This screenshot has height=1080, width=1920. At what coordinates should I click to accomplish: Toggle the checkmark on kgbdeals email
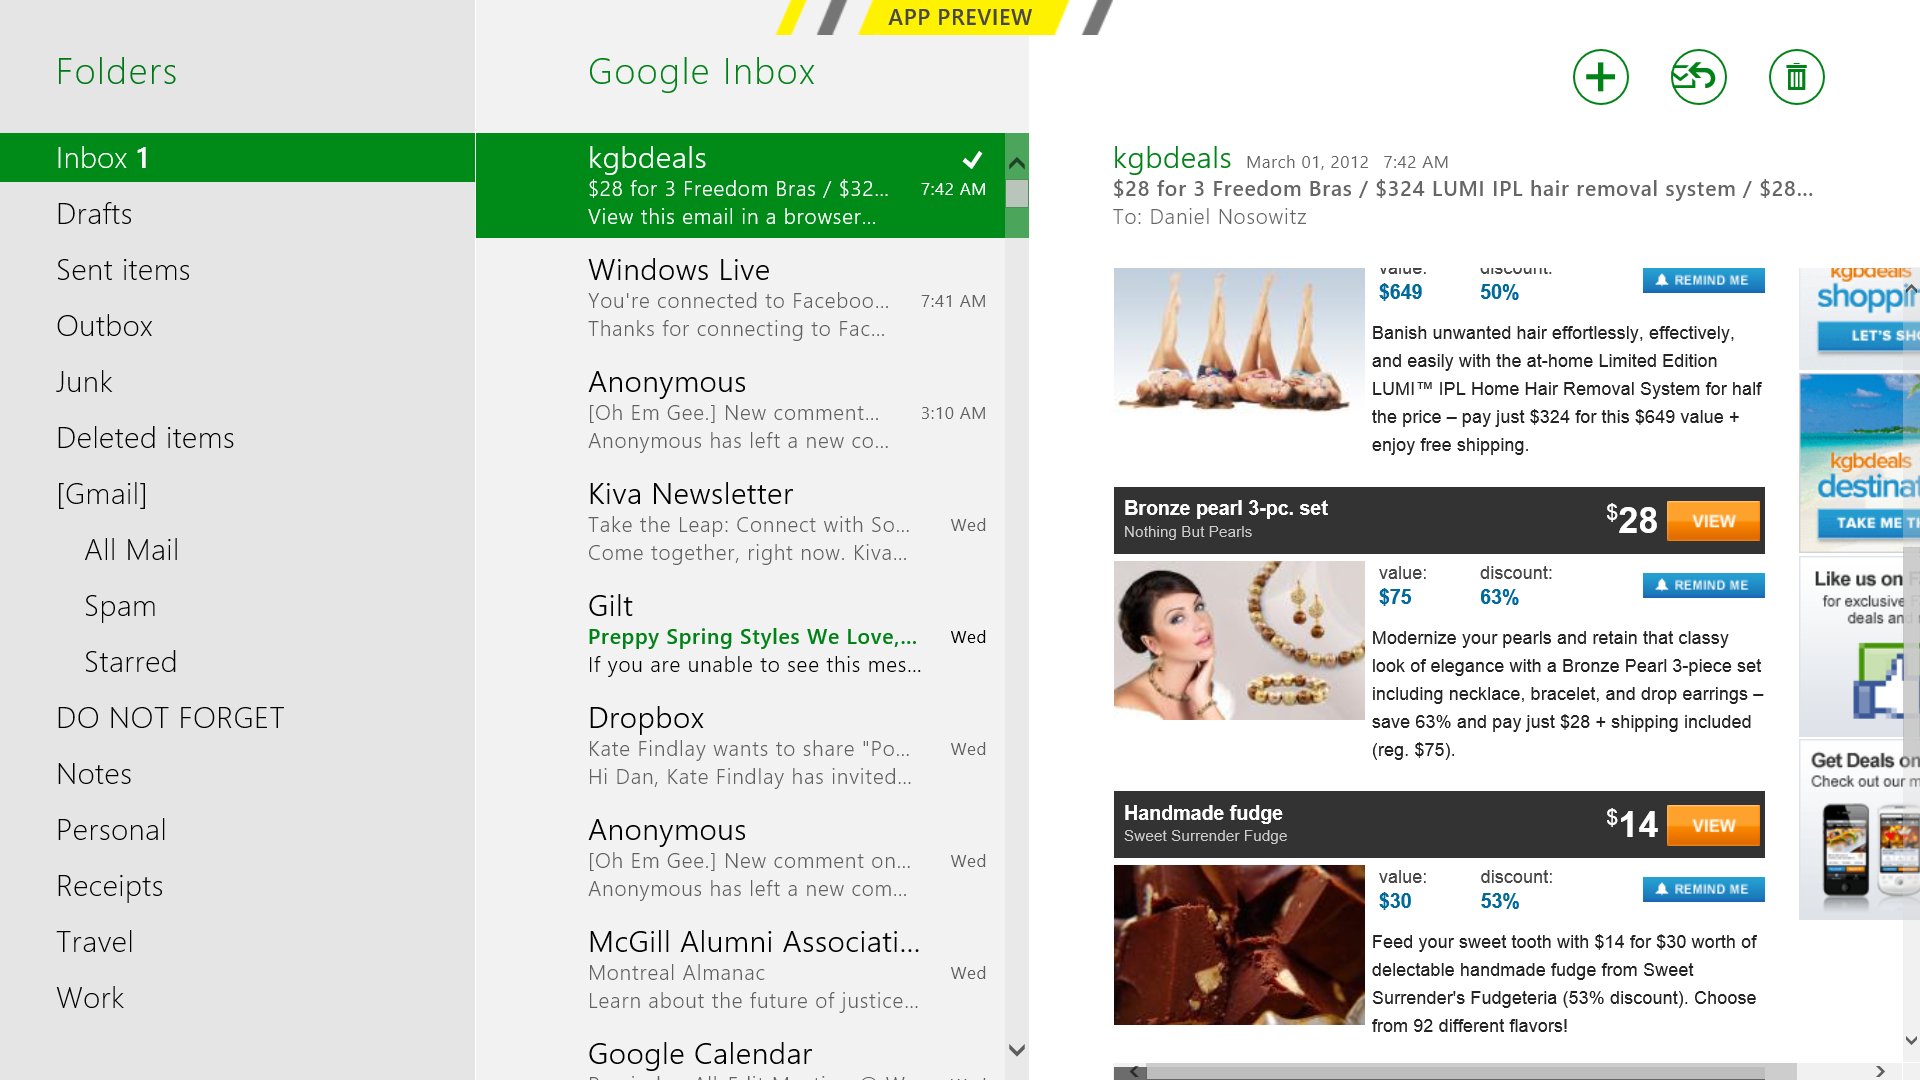[x=972, y=160]
